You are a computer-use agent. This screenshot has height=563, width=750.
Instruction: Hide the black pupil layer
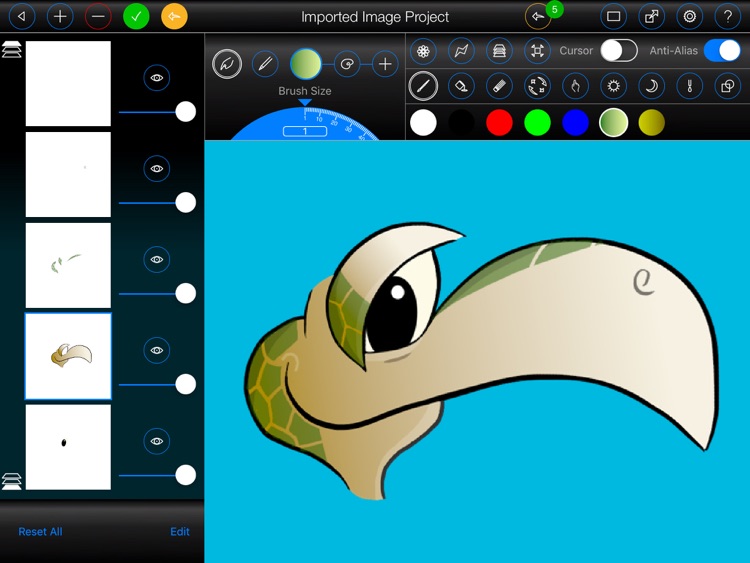point(157,441)
